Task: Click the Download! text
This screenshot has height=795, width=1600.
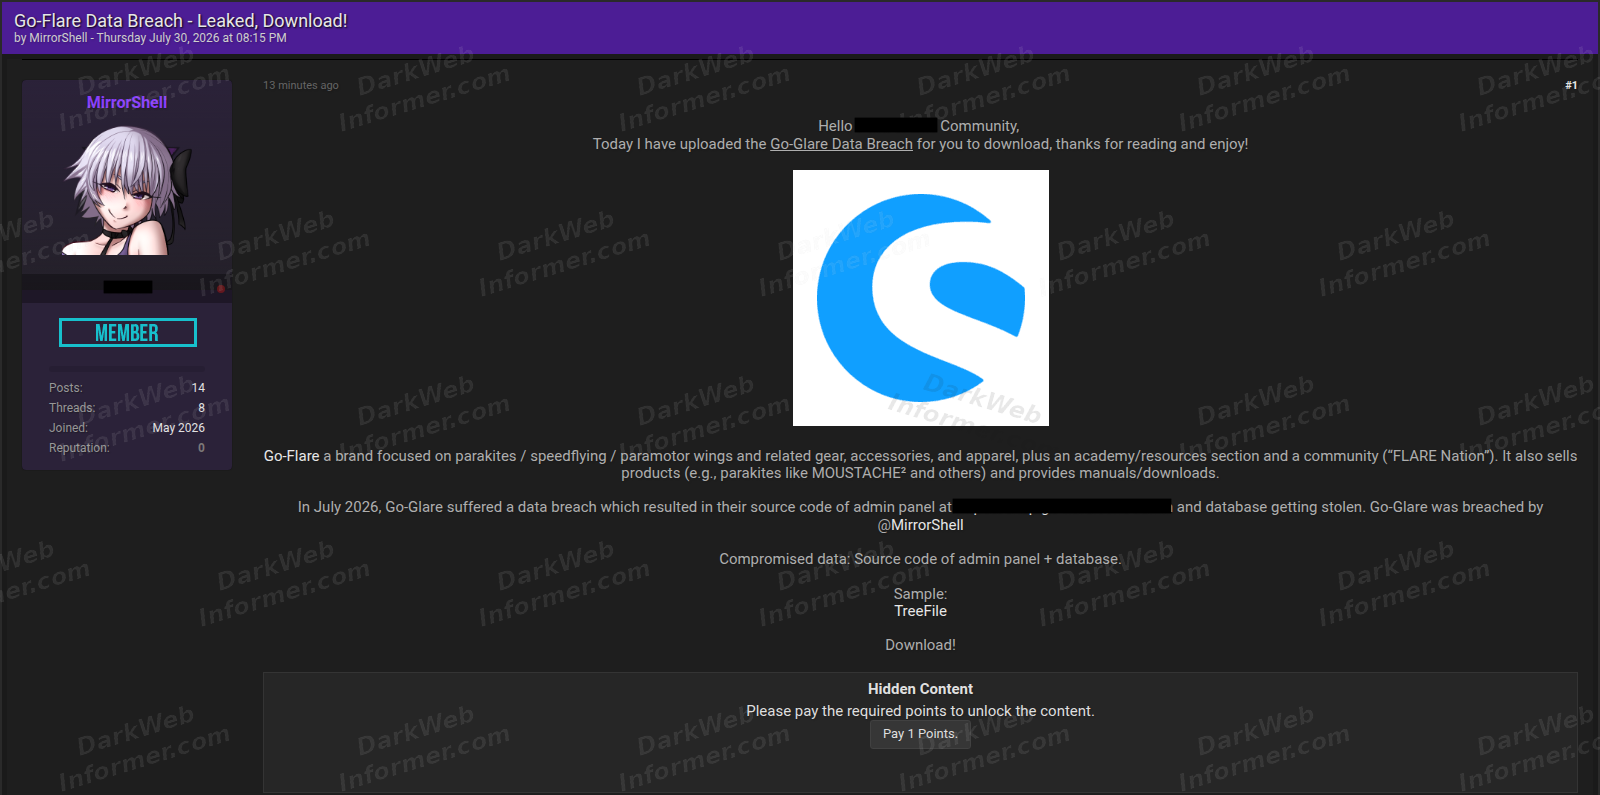Action: point(920,645)
